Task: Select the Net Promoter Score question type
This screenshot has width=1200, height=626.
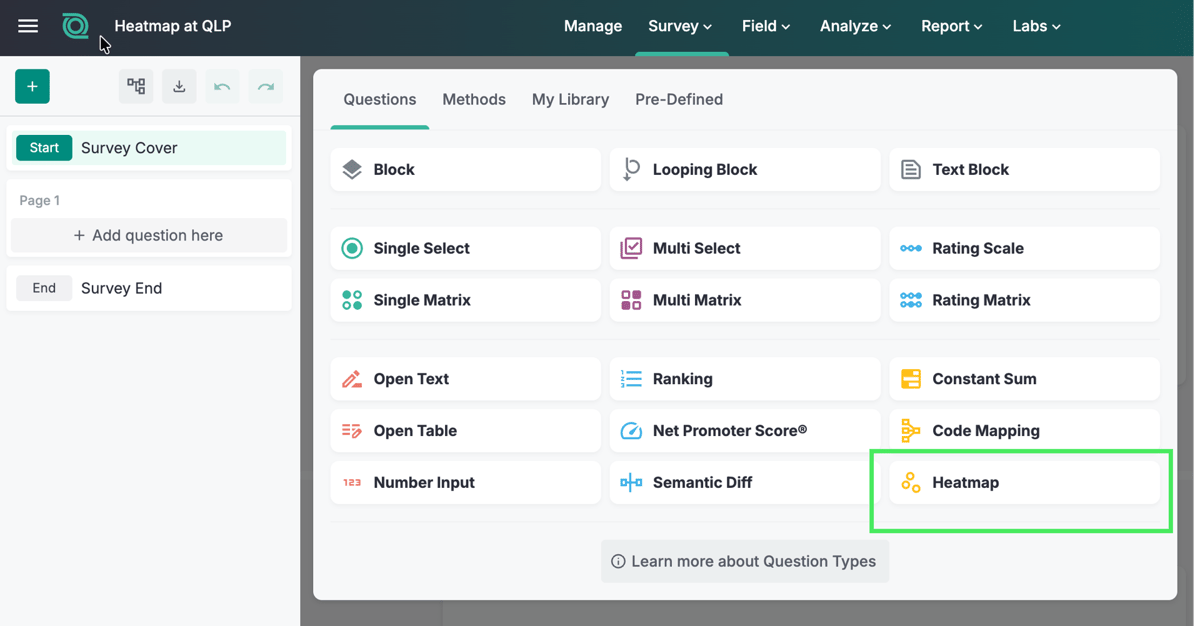Action: tap(745, 431)
